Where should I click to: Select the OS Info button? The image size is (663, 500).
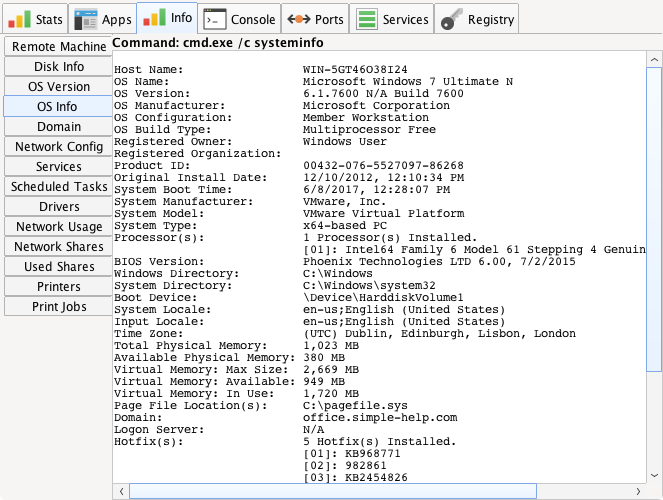coord(58,106)
